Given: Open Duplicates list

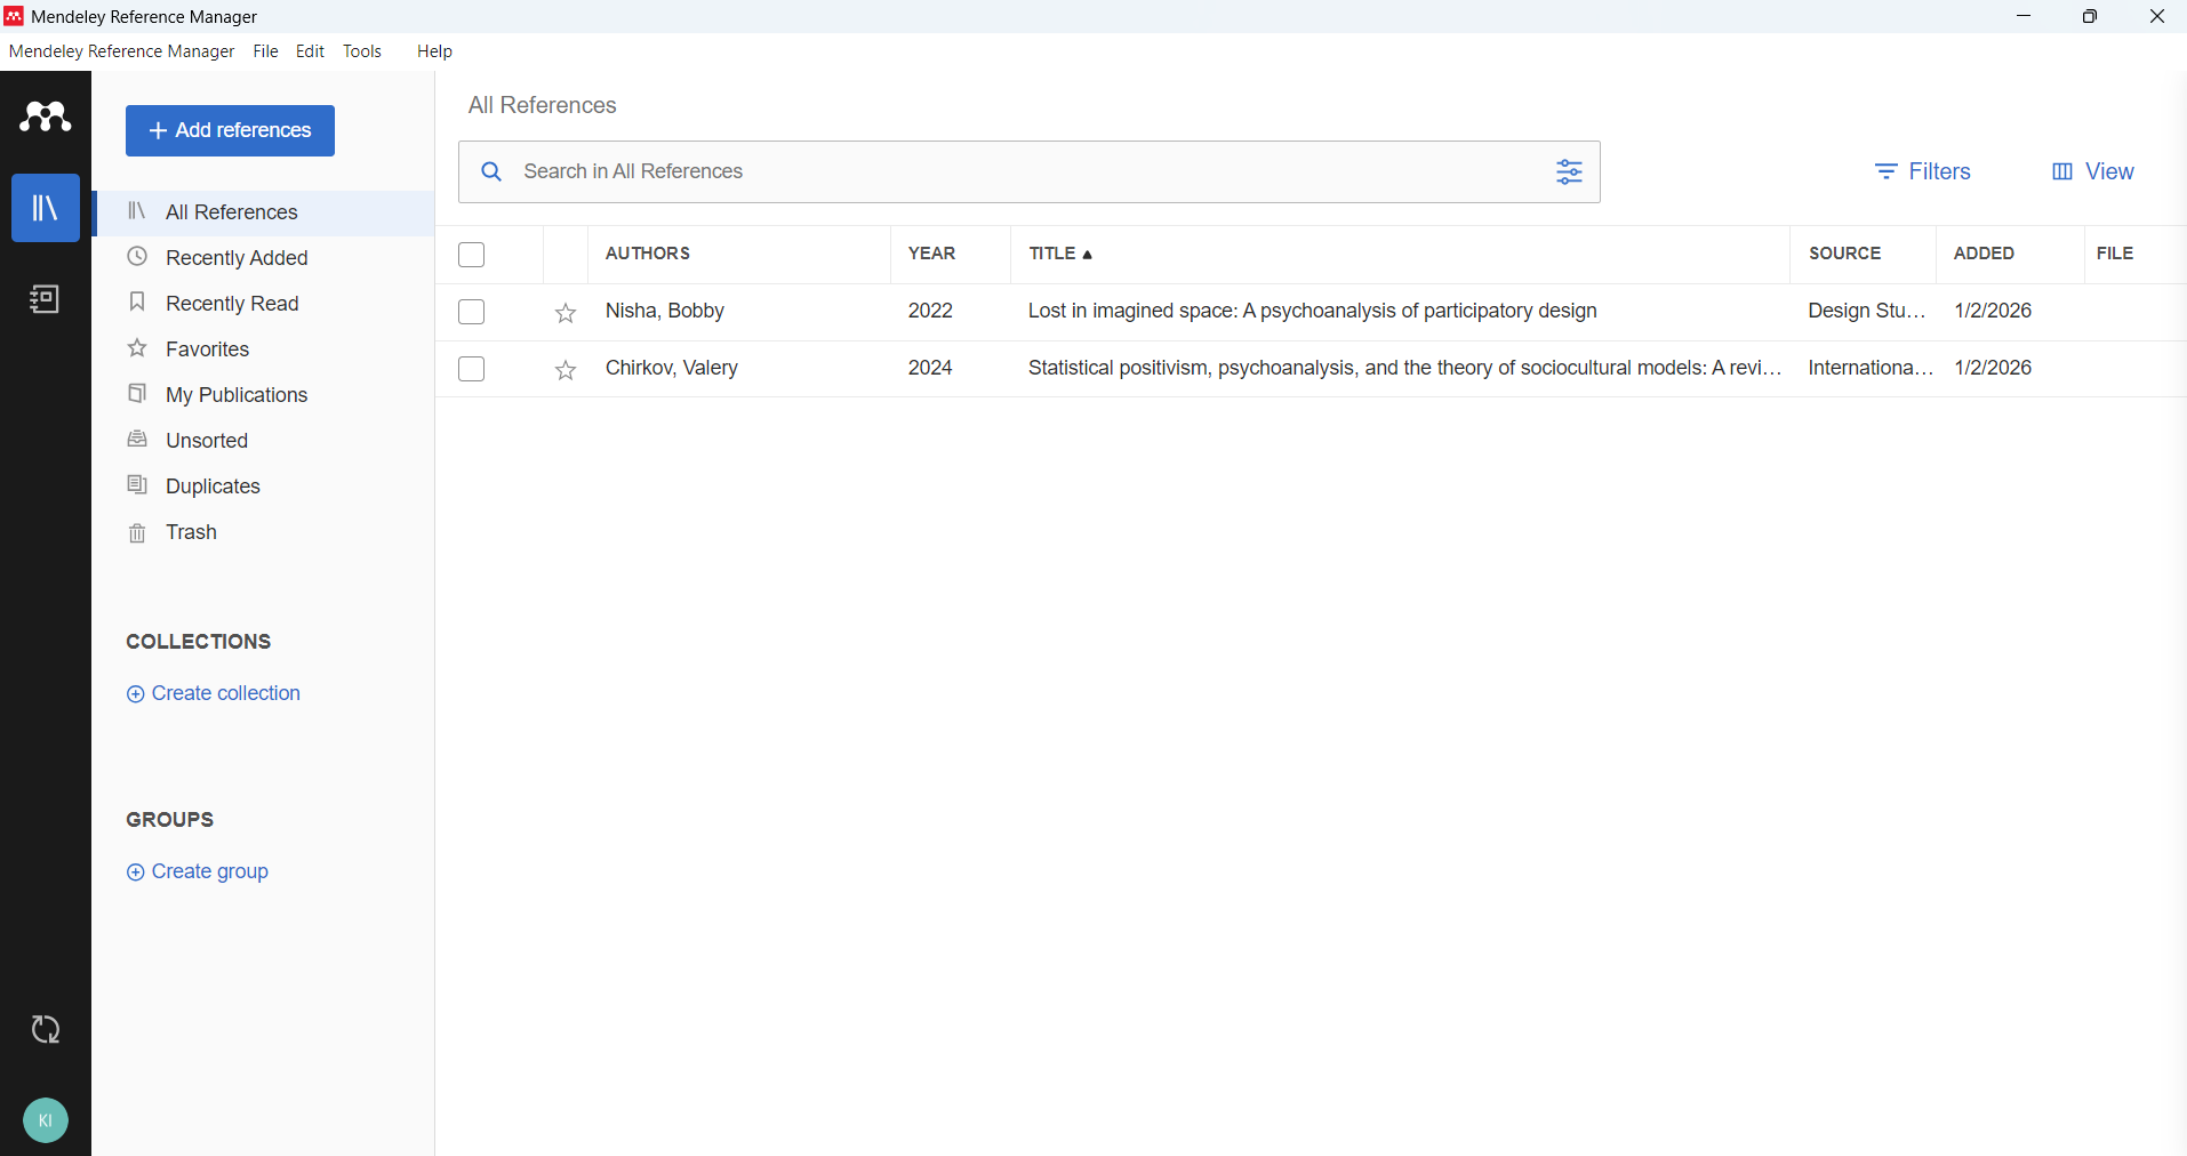Looking at the screenshot, I should [264, 486].
